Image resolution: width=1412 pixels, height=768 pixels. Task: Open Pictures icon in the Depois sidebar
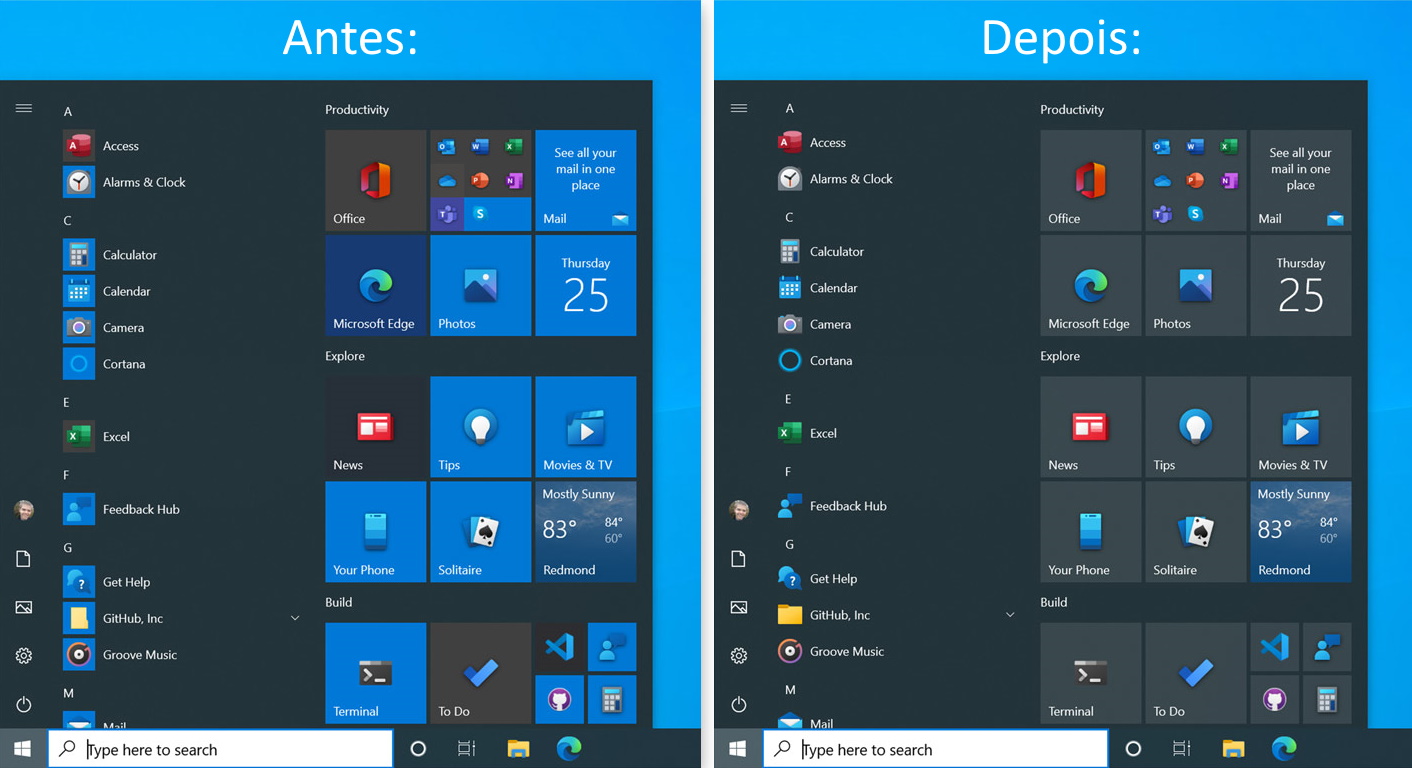pos(739,607)
